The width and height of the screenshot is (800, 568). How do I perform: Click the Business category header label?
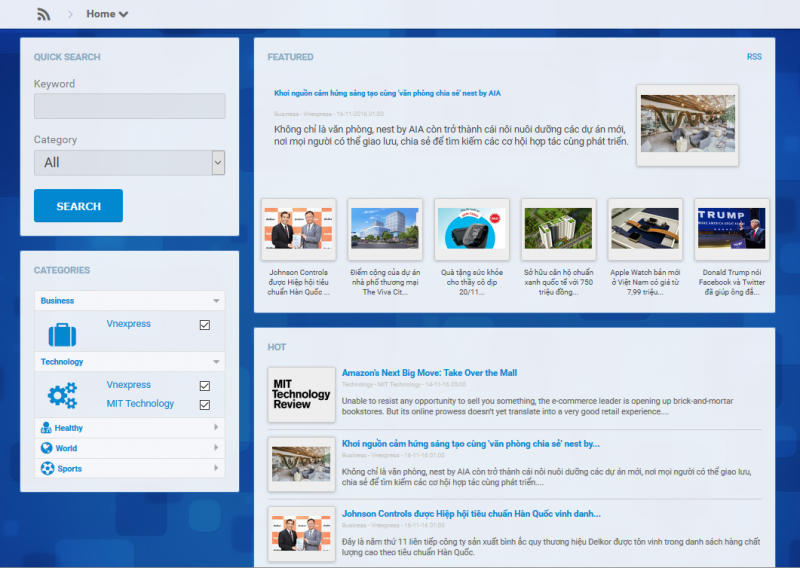(57, 301)
